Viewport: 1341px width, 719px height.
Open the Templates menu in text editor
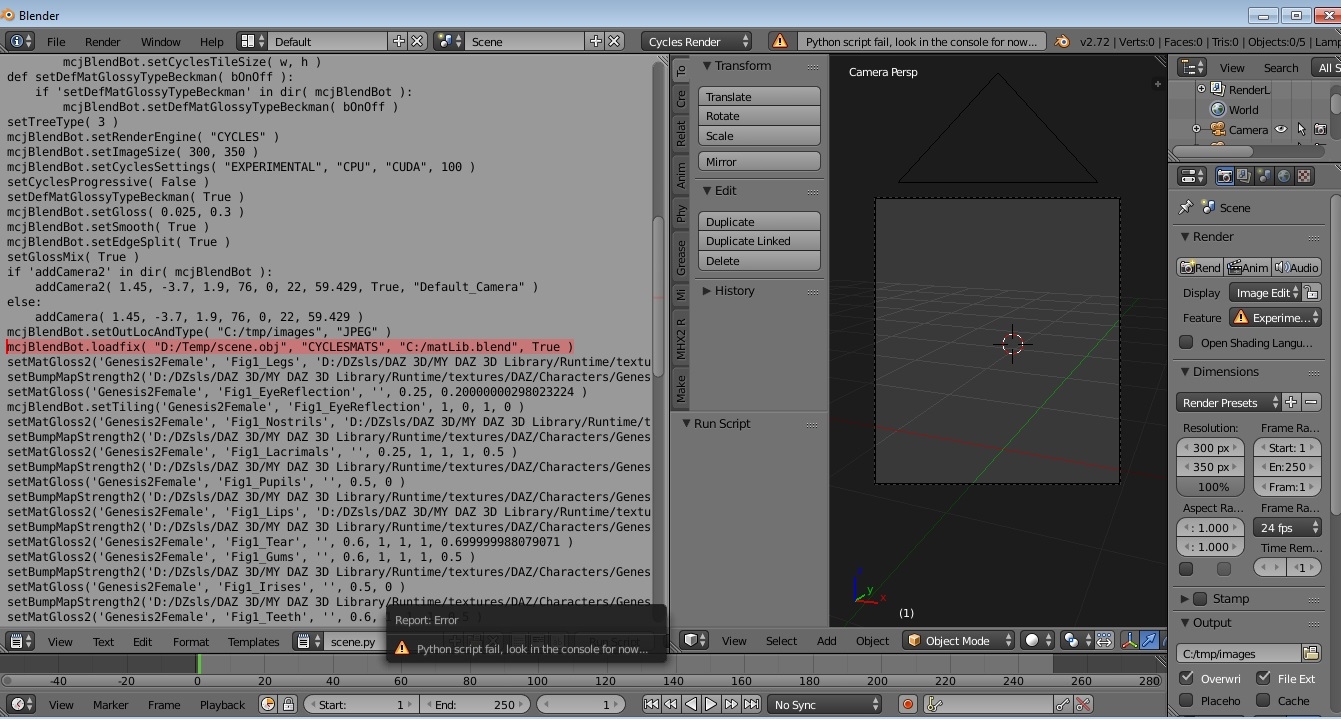[253, 642]
